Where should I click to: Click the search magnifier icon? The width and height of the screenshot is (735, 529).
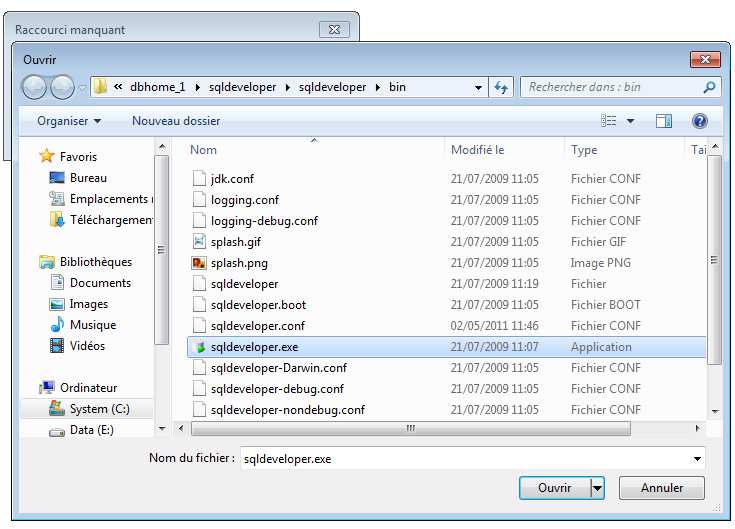point(709,87)
